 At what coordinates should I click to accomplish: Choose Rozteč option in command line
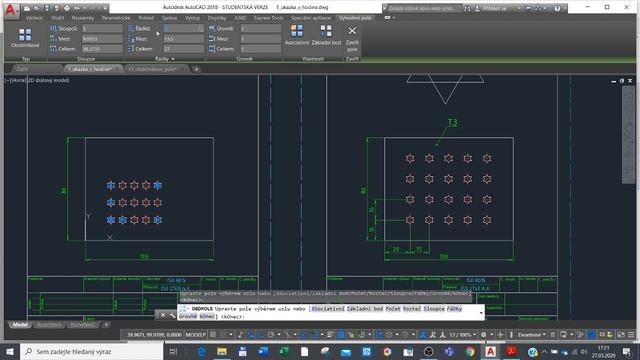[x=412, y=309]
